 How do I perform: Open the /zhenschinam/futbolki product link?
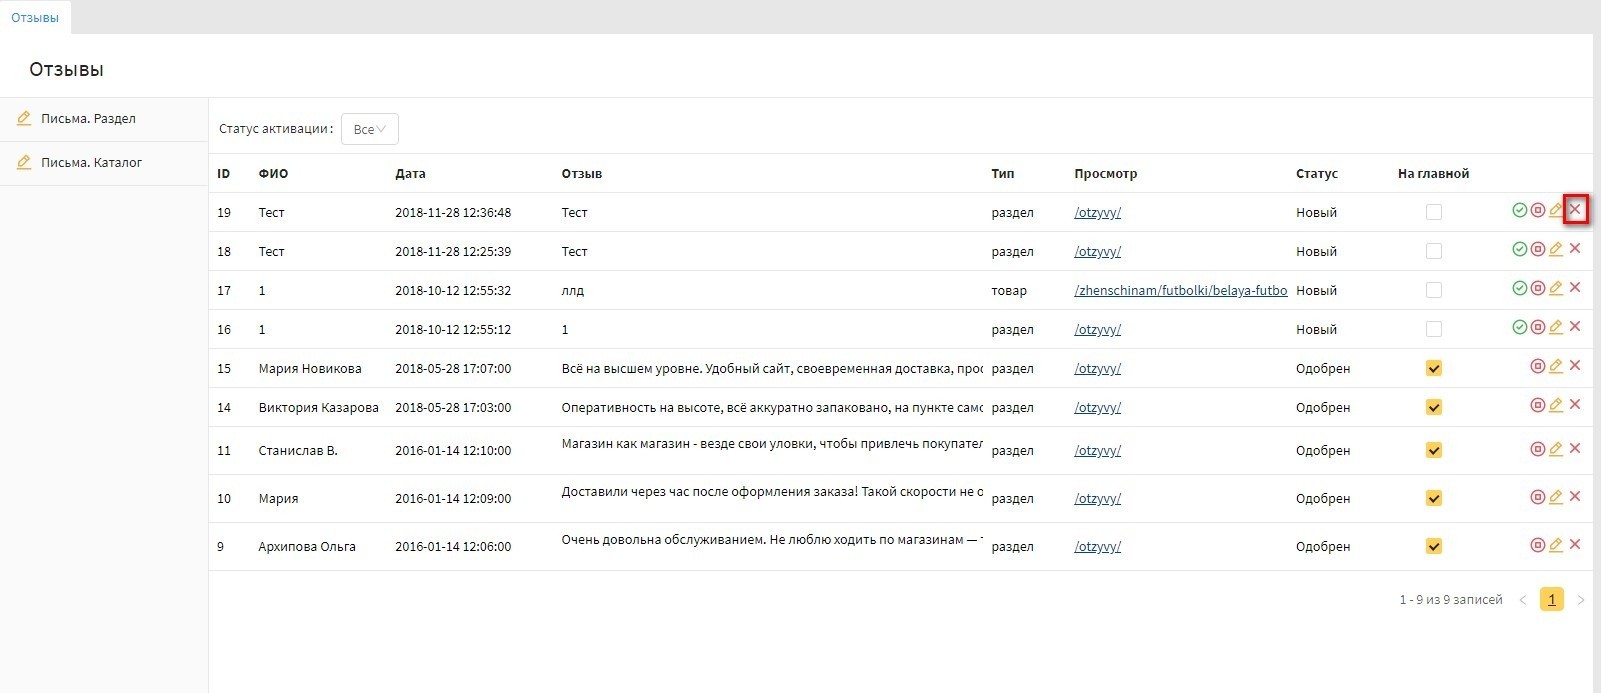click(x=1180, y=290)
